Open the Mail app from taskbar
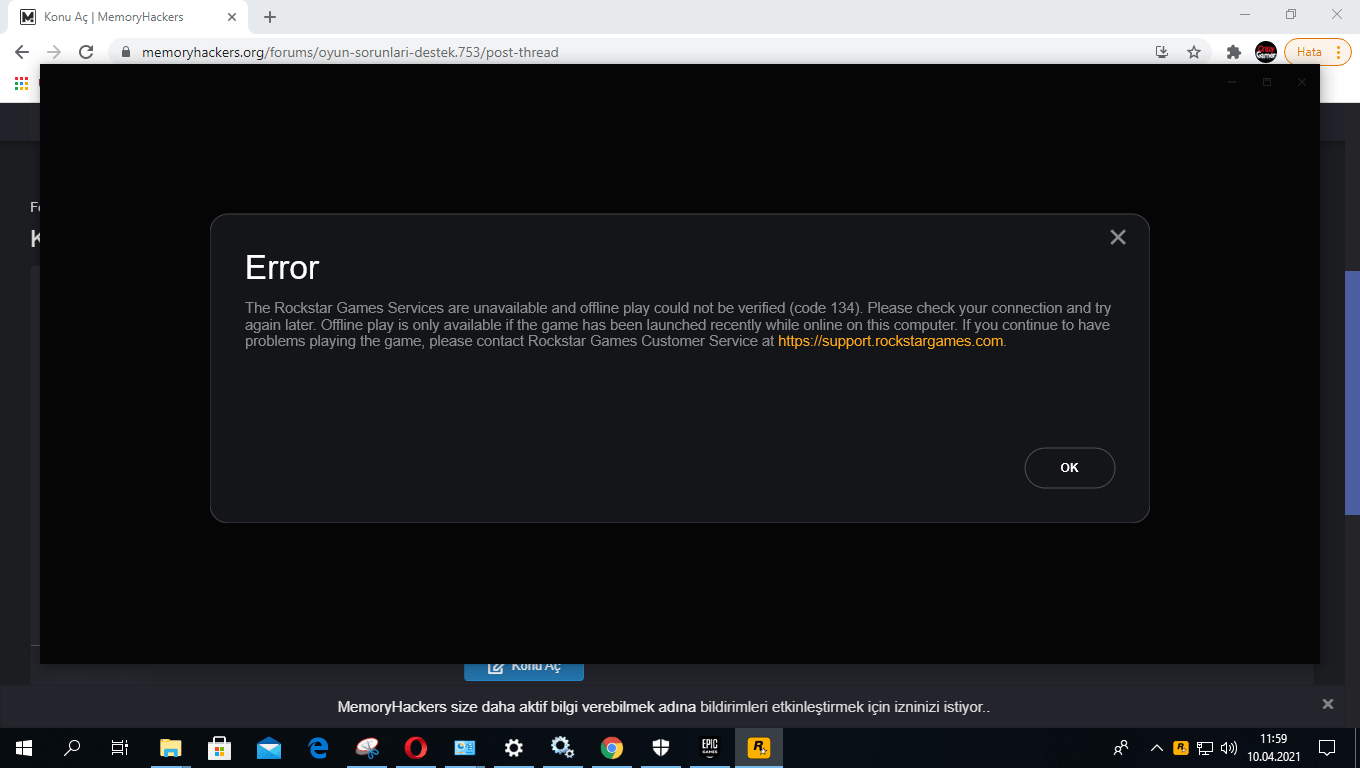Image resolution: width=1360 pixels, height=768 pixels. coord(269,748)
